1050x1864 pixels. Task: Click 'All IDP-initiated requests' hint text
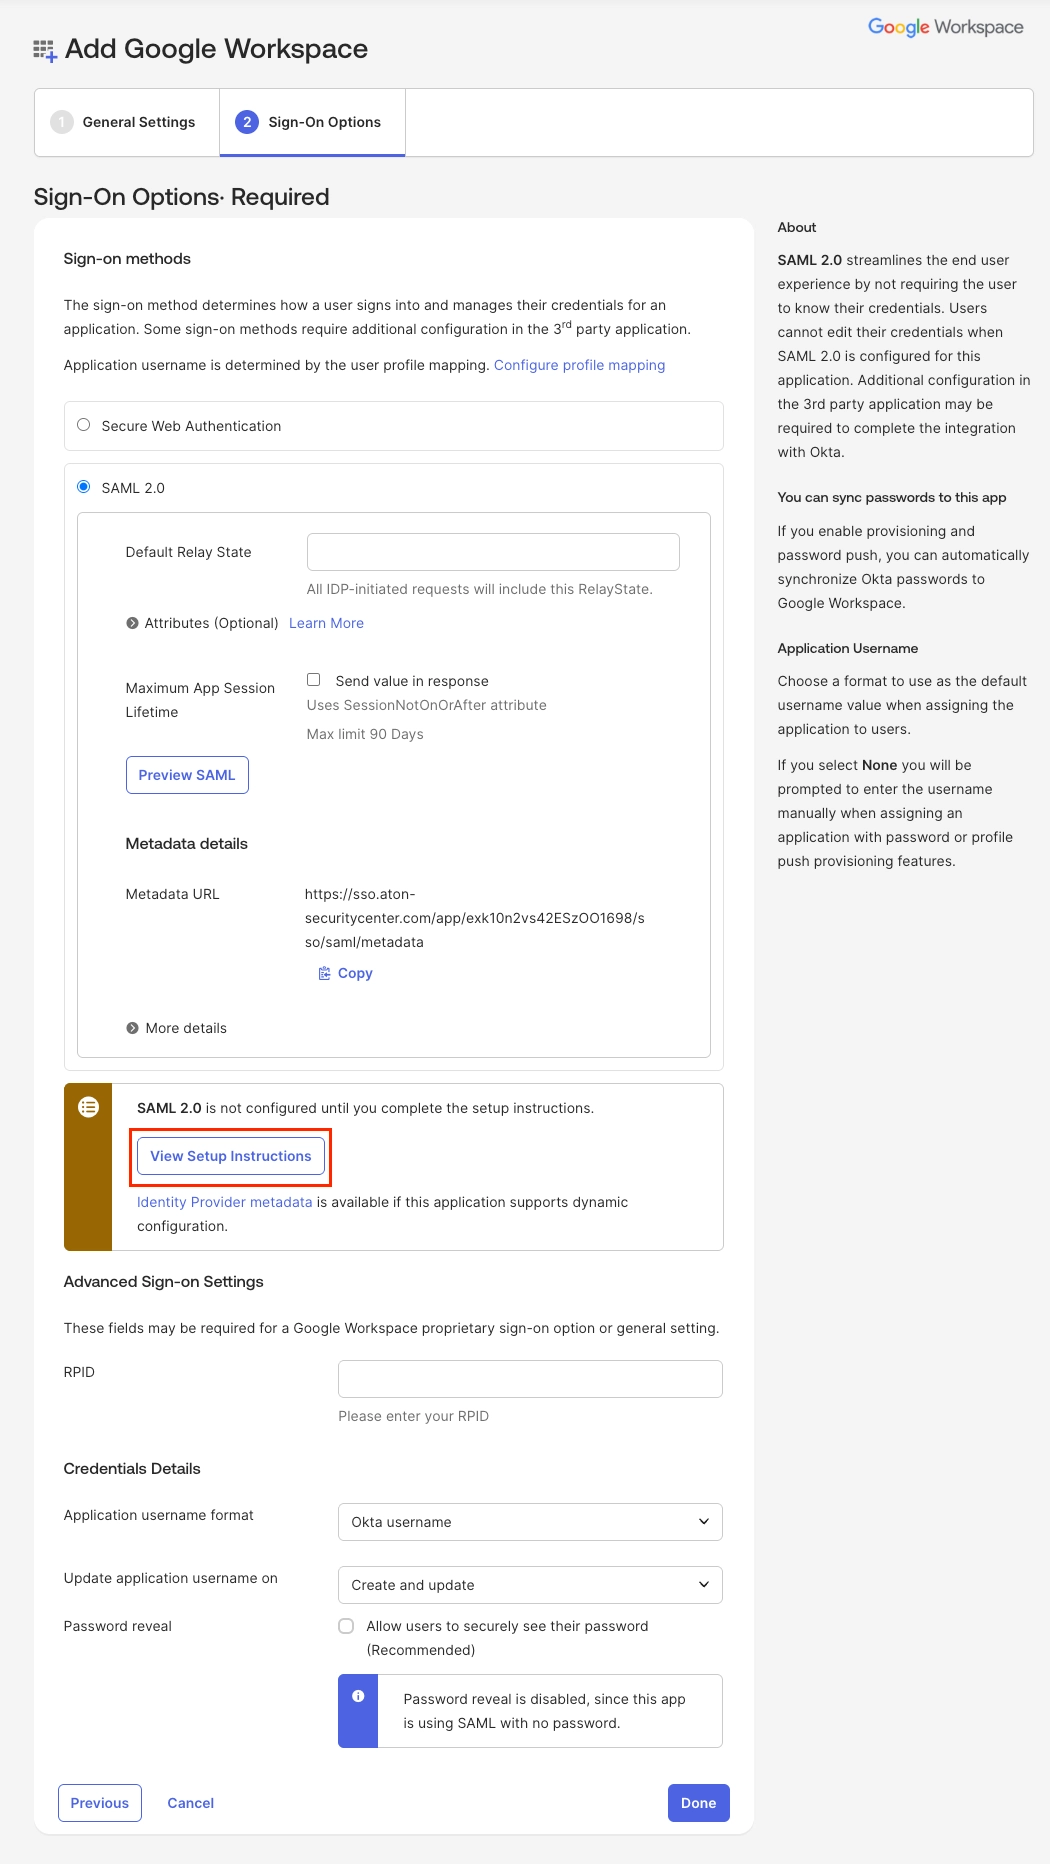coord(480,589)
